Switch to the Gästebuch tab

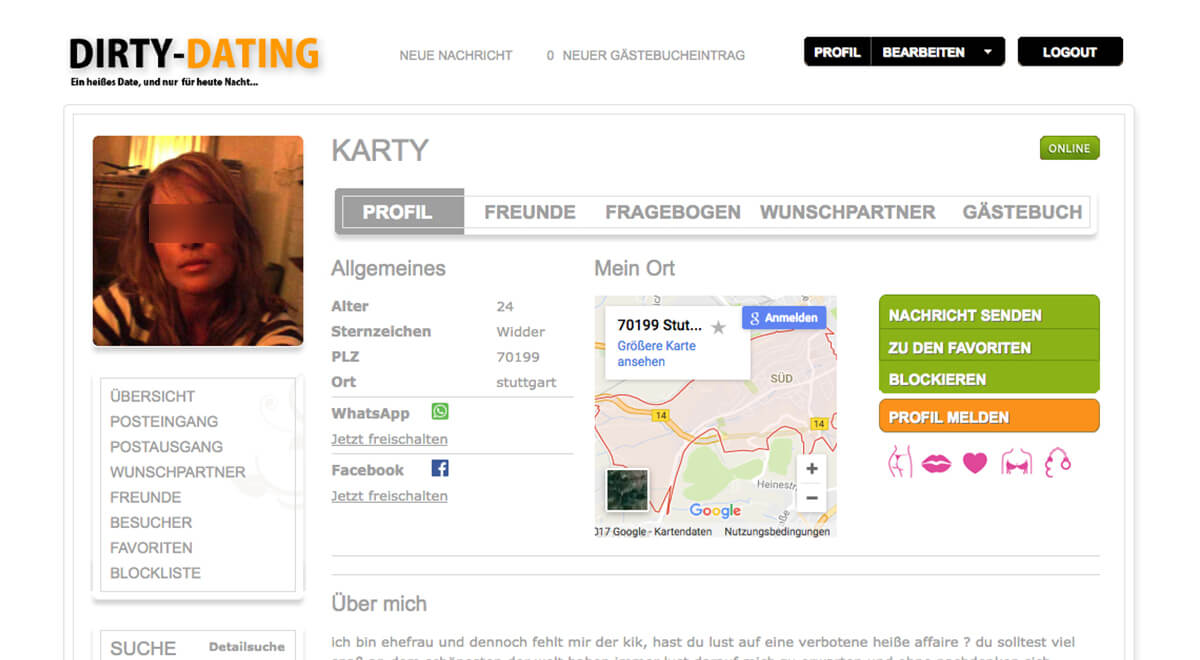[x=1022, y=212]
